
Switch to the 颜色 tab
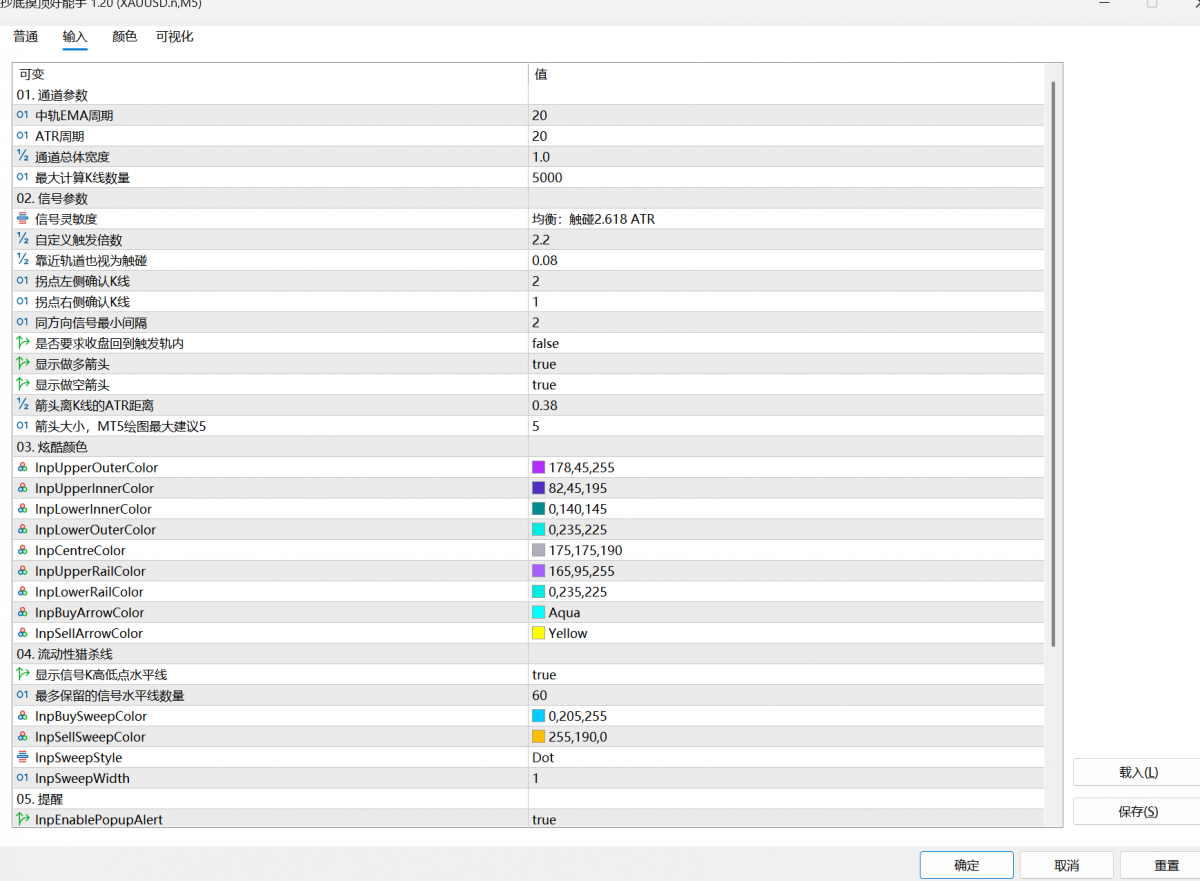pos(124,37)
